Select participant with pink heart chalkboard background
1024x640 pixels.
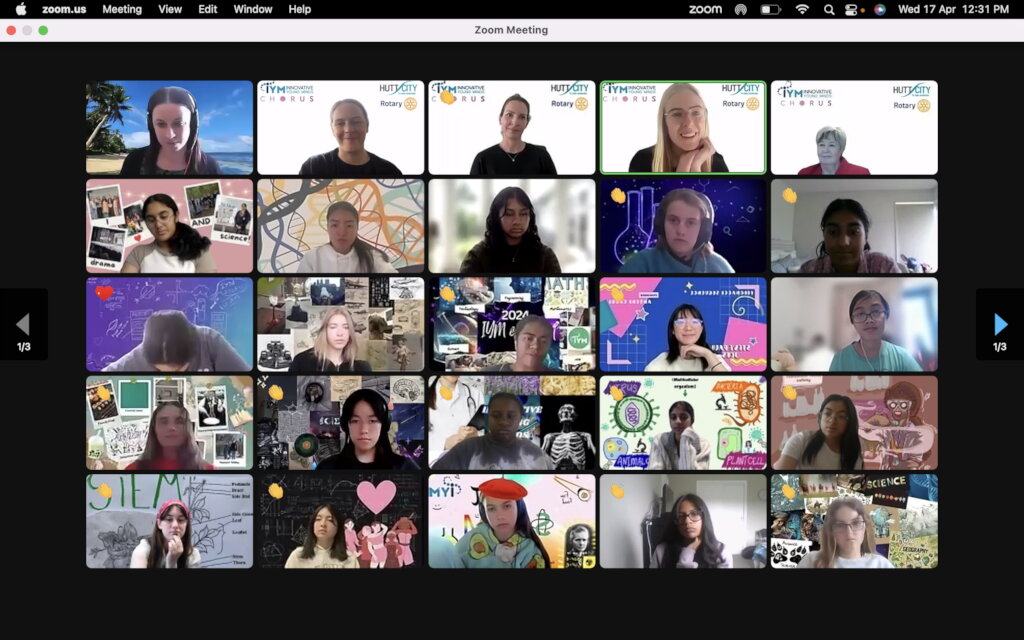tap(340, 521)
